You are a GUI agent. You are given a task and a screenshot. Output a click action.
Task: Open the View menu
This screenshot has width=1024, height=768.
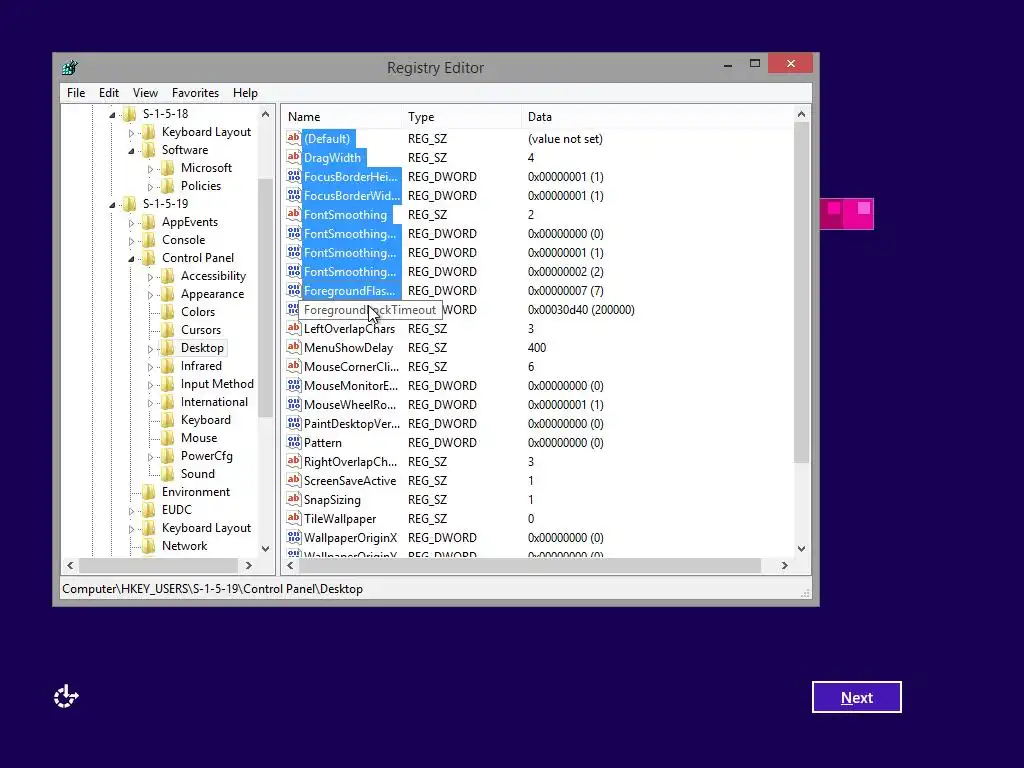point(145,93)
